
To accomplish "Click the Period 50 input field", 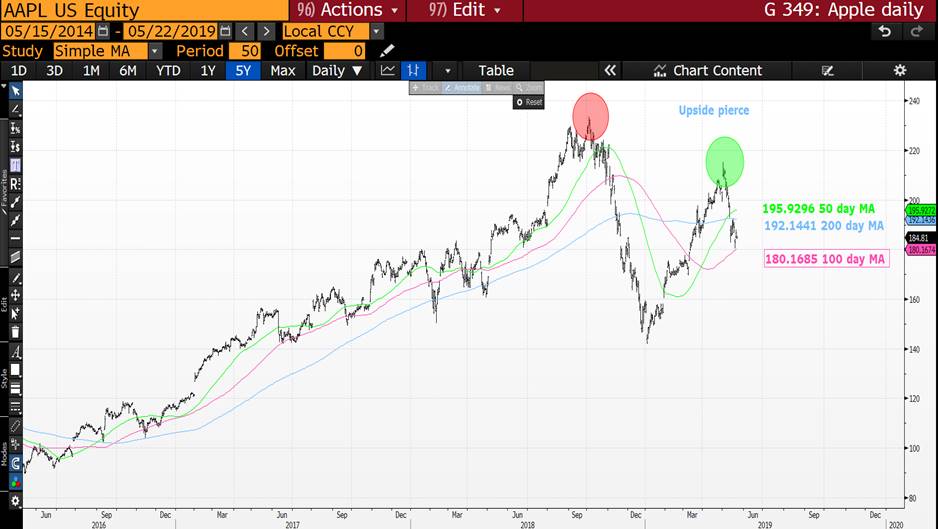I will pos(244,51).
